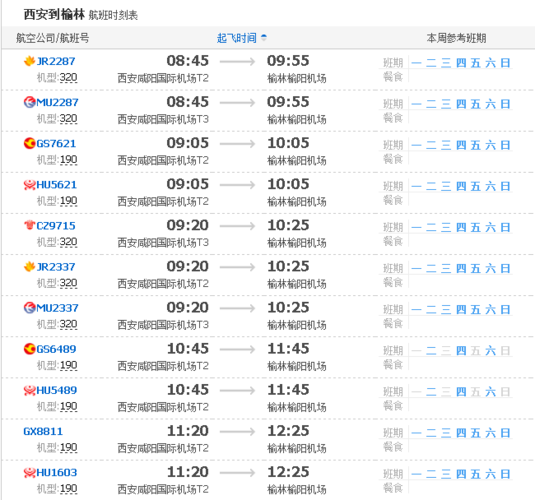Click 榆林榆阳机场 in GX8811 row
This screenshot has width=535, height=500.
(x=297, y=448)
